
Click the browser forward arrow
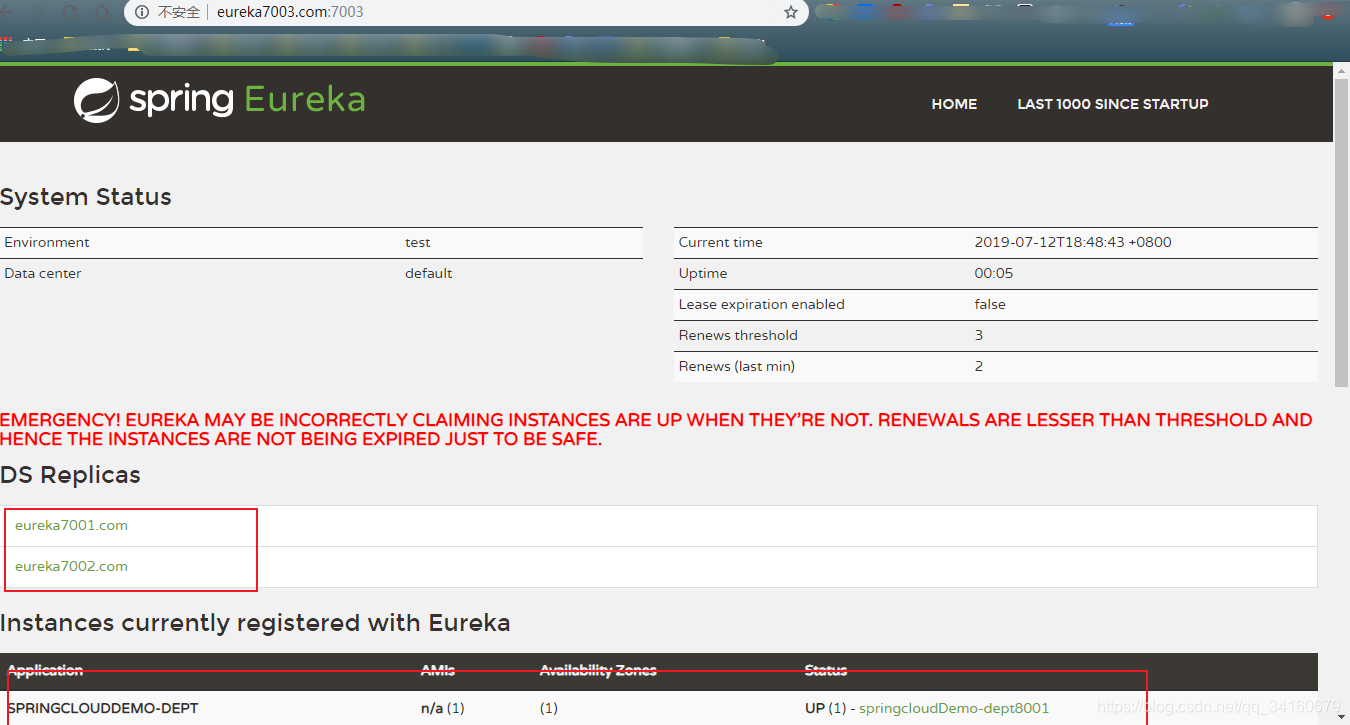[x=39, y=12]
